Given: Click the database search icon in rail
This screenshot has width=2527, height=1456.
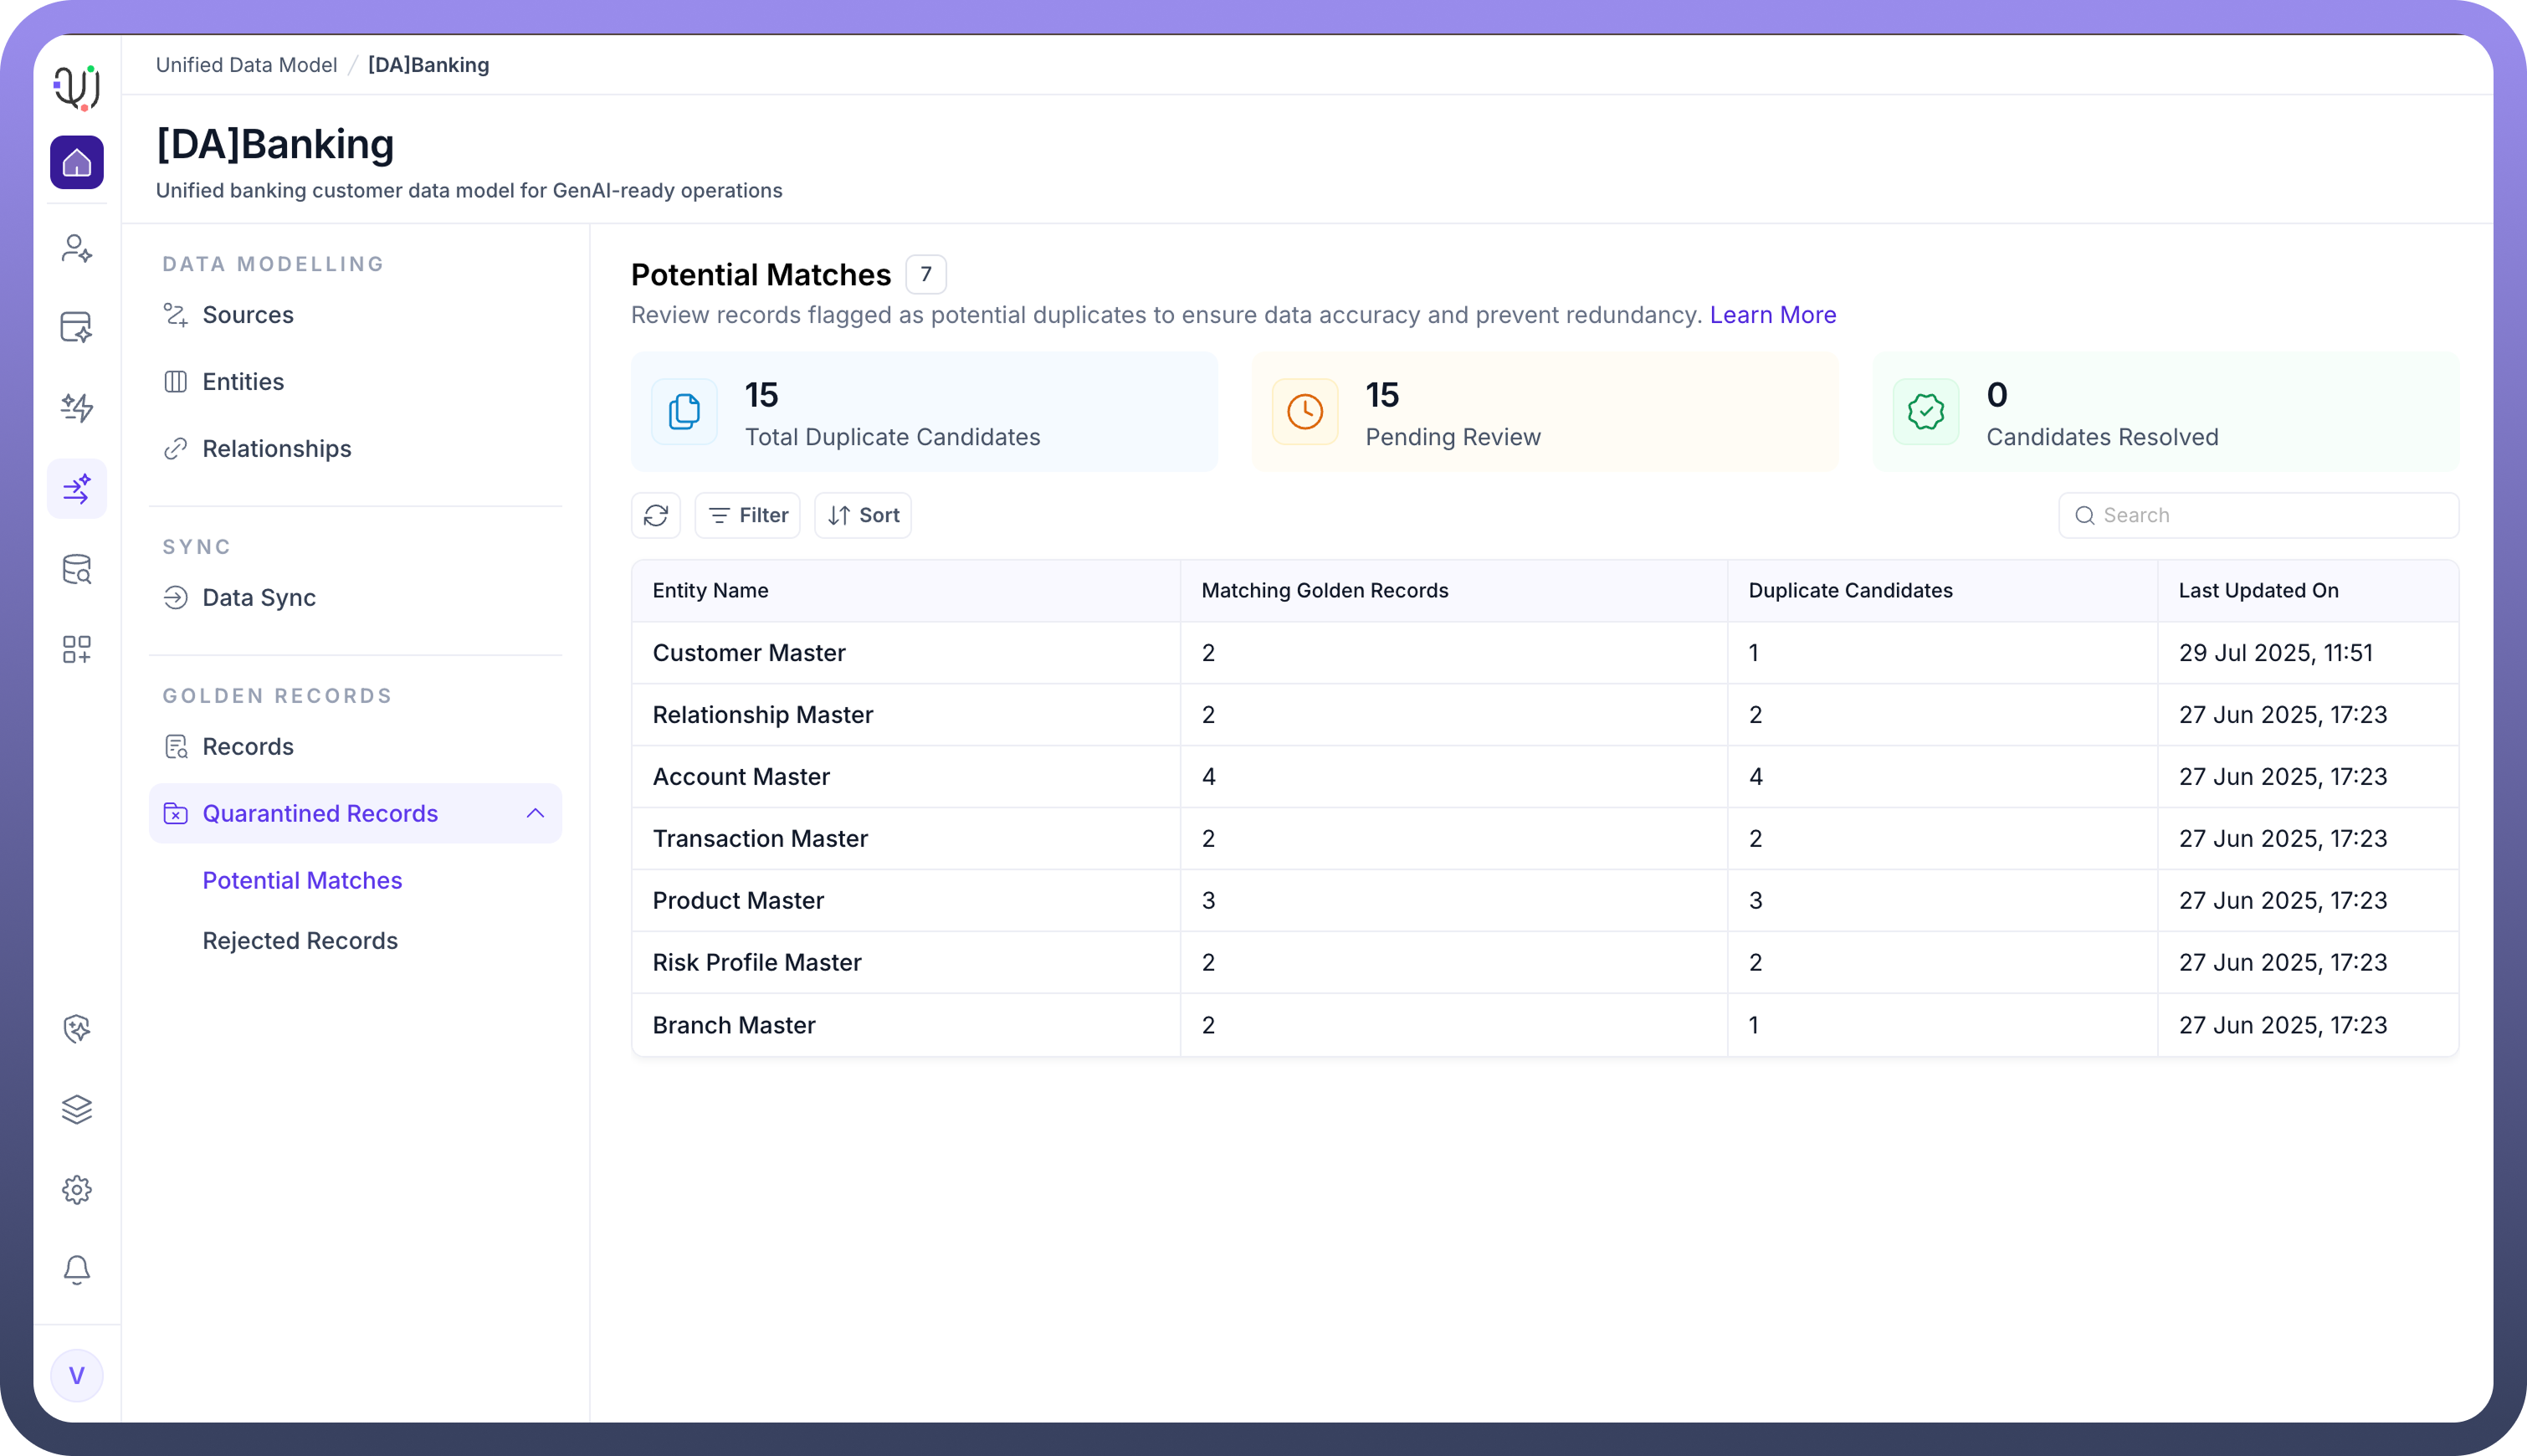Looking at the screenshot, I should click(77, 570).
